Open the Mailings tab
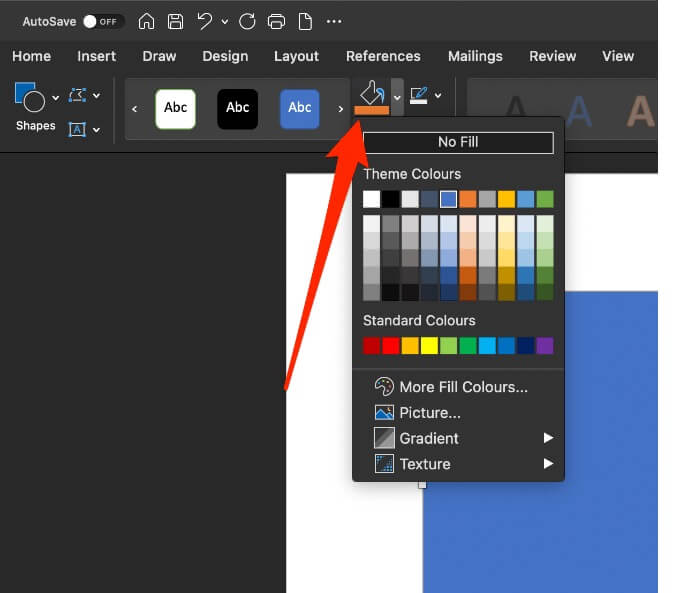 pyautogui.click(x=476, y=56)
